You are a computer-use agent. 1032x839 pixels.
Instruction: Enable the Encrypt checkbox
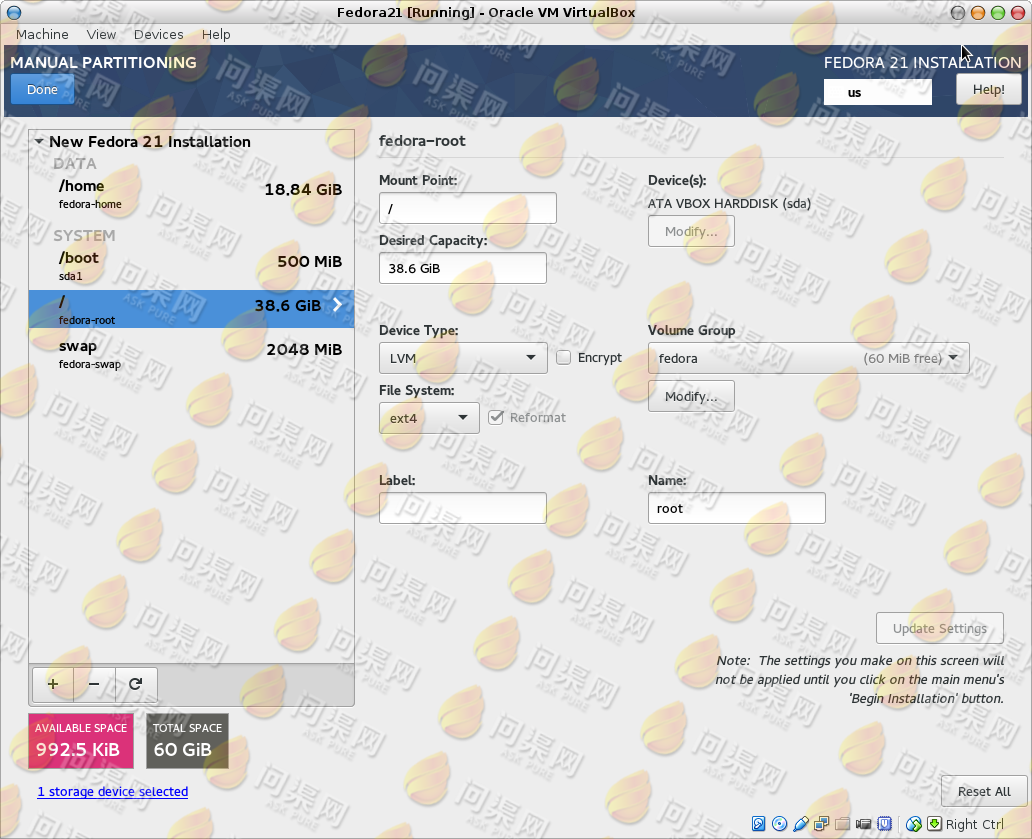[563, 358]
